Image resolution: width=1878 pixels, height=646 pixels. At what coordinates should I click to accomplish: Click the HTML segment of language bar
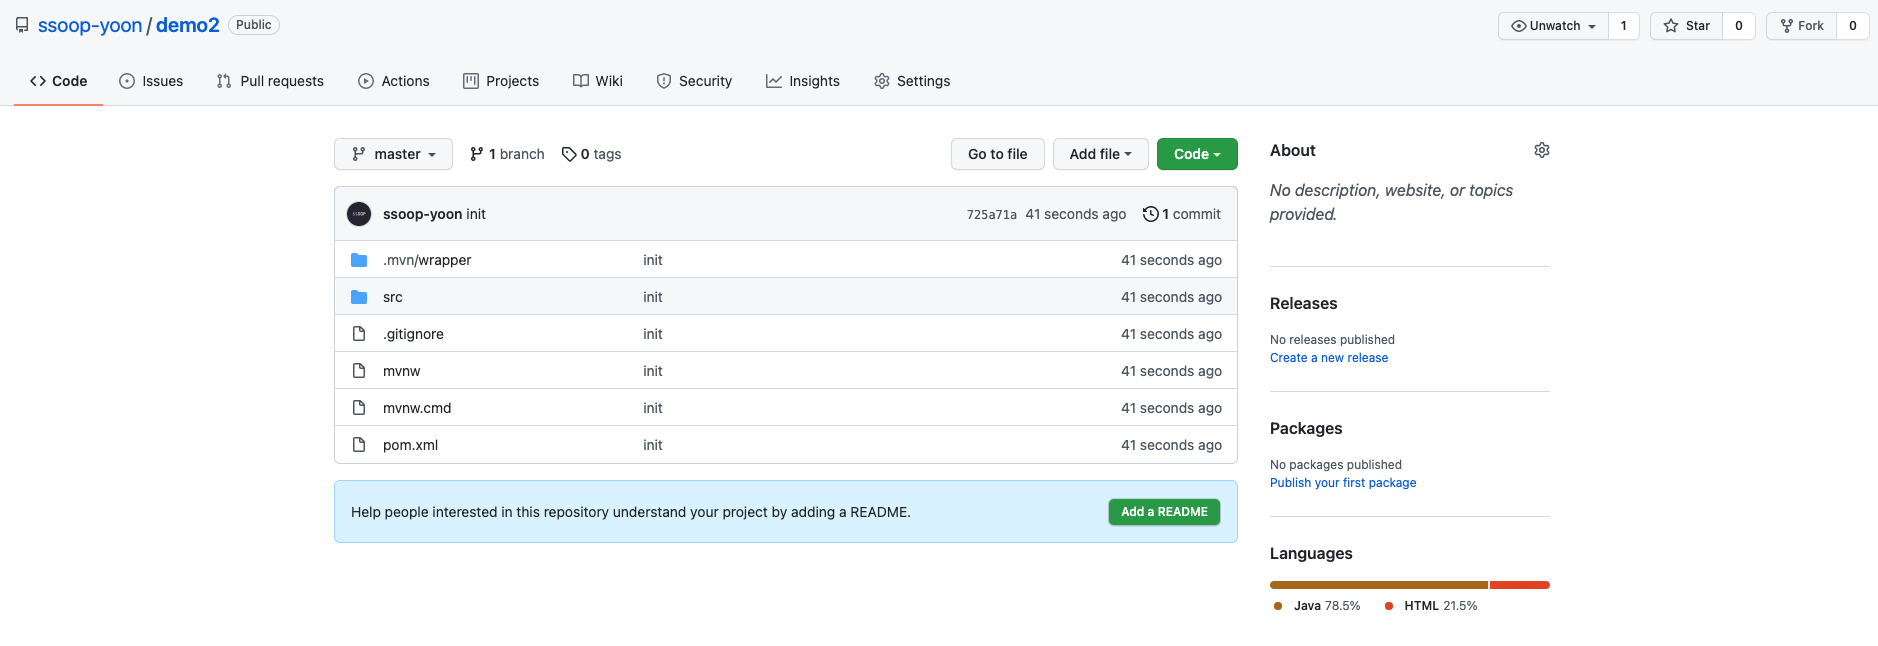pyautogui.click(x=1520, y=585)
